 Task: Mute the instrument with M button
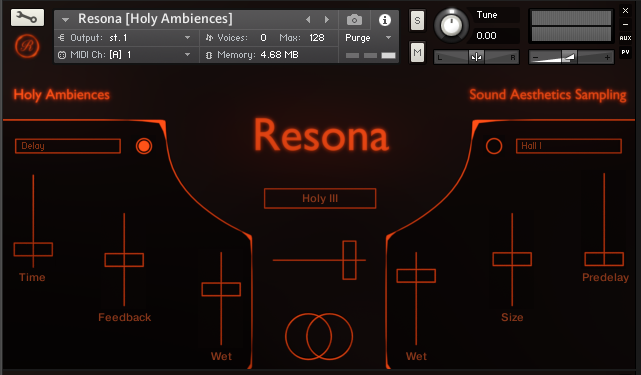[x=417, y=52]
